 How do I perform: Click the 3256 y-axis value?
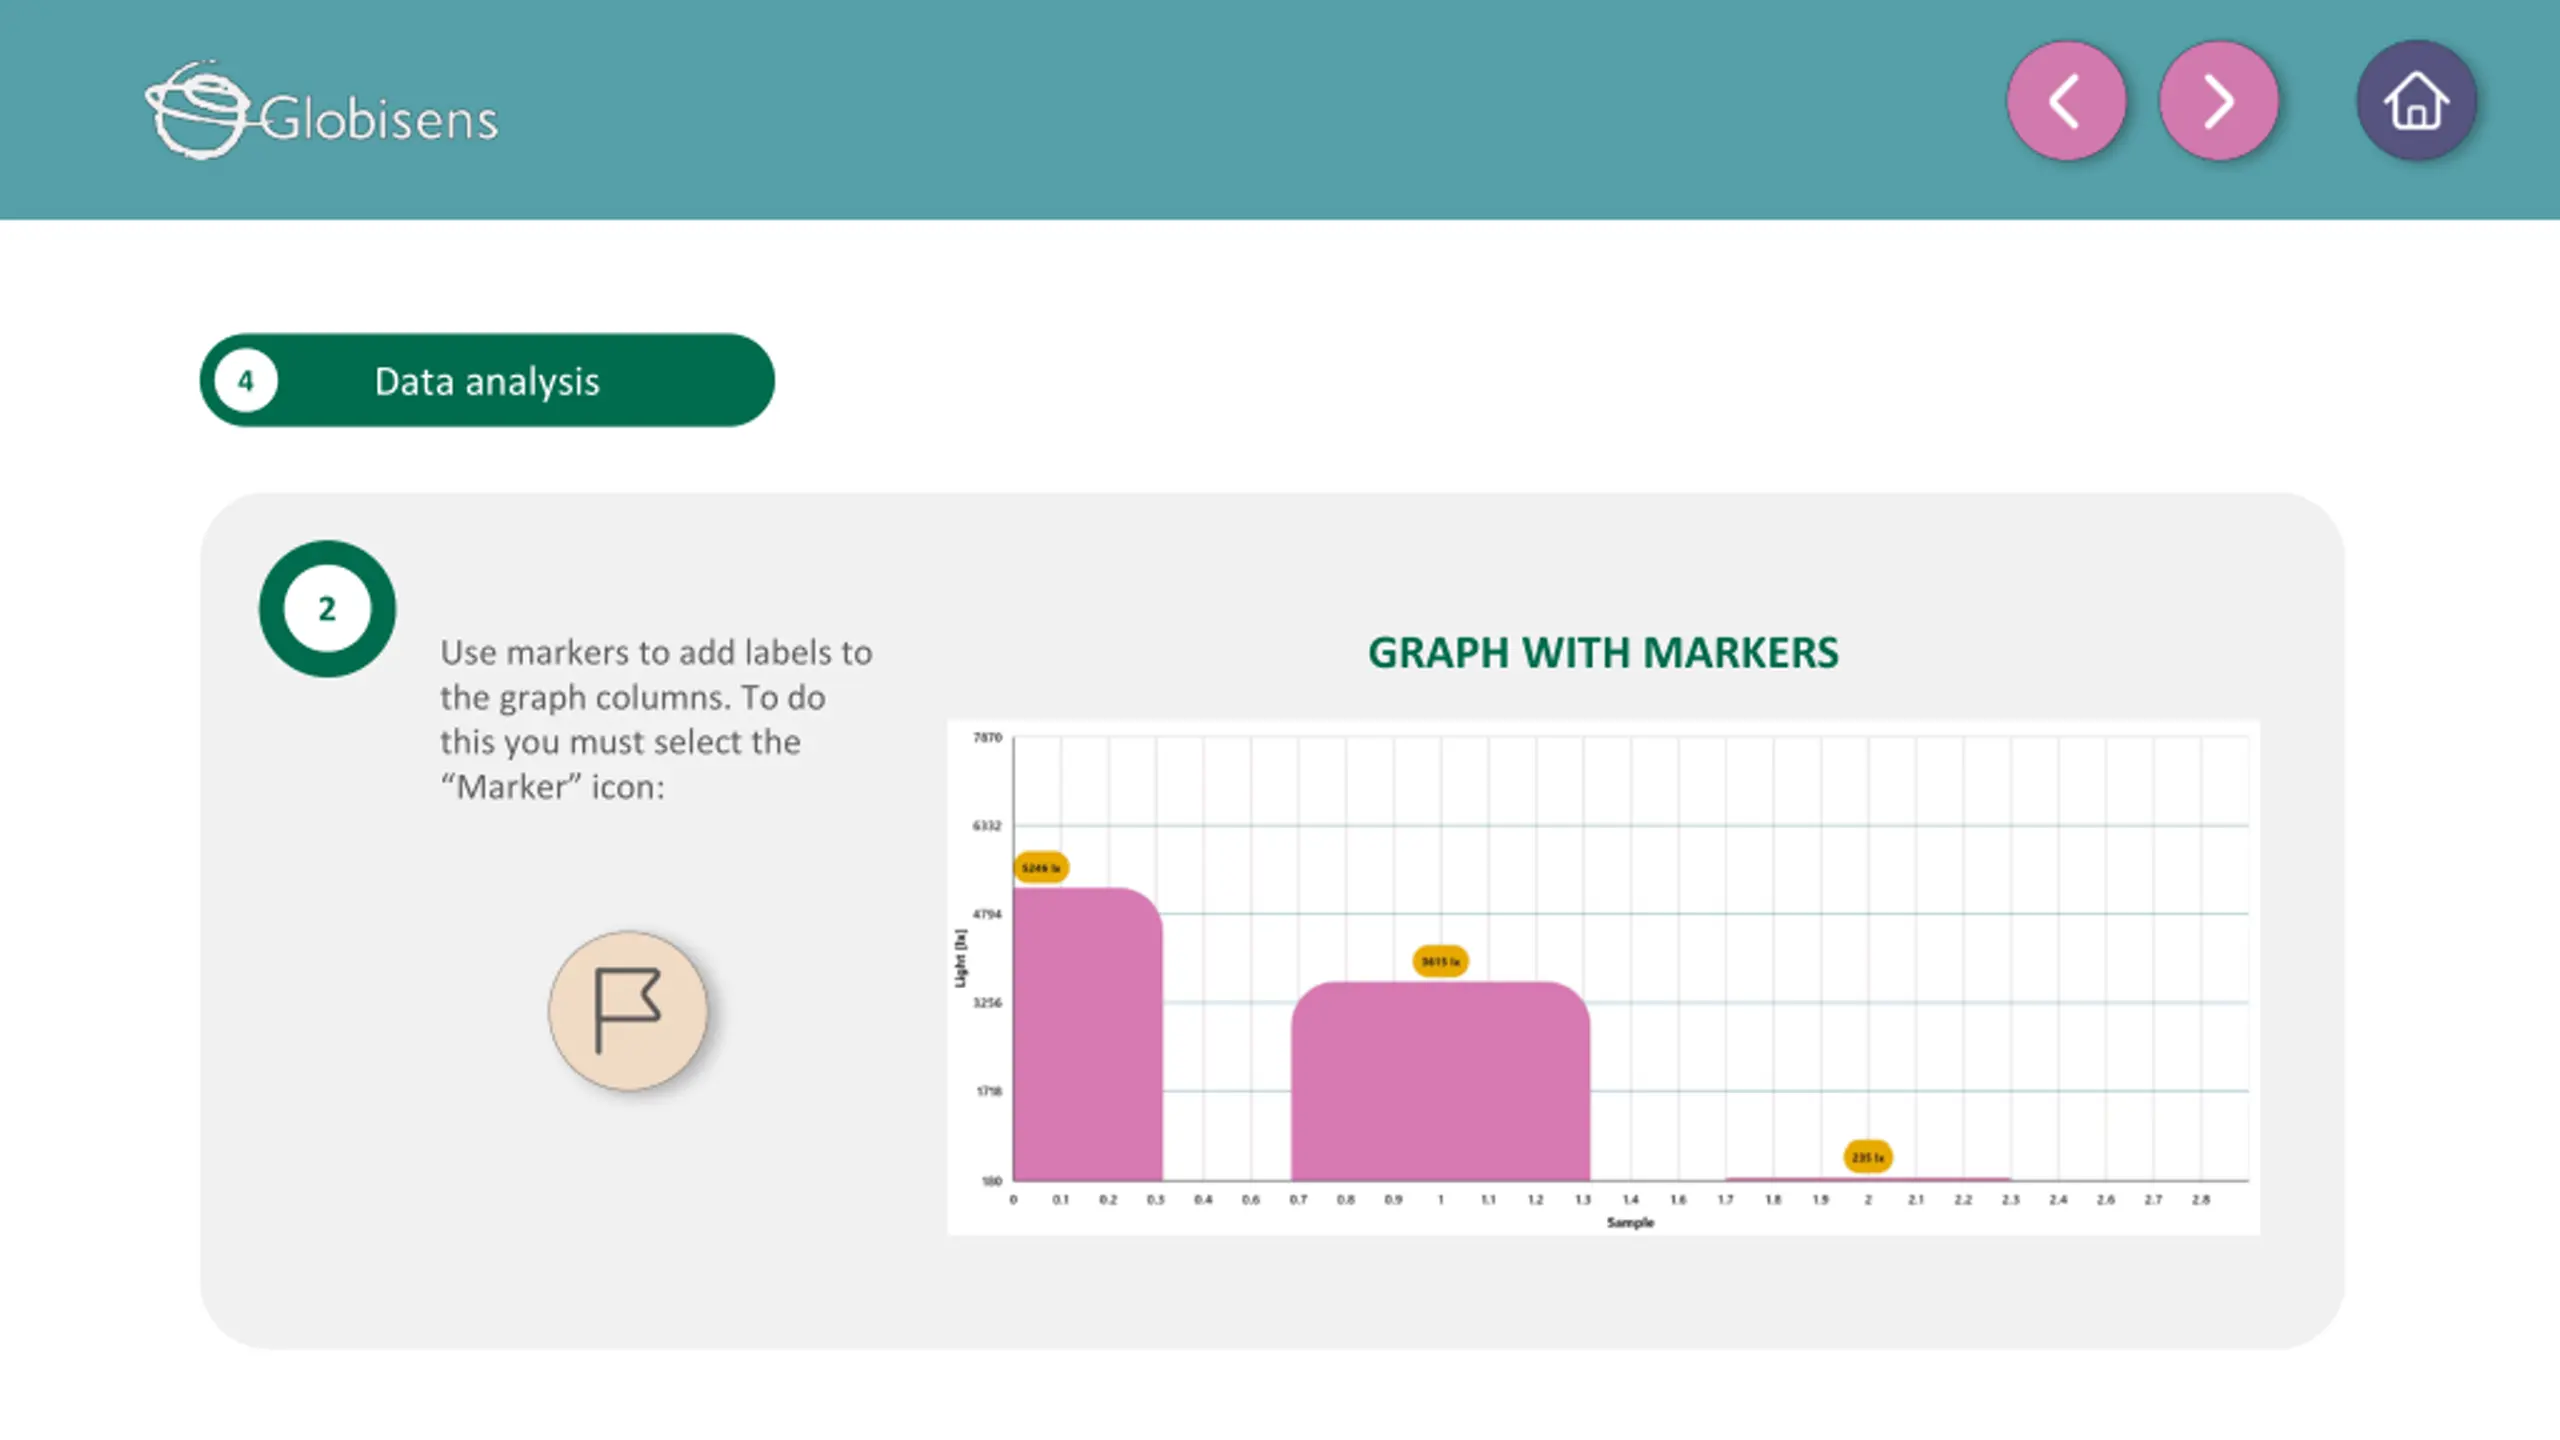[x=987, y=1003]
